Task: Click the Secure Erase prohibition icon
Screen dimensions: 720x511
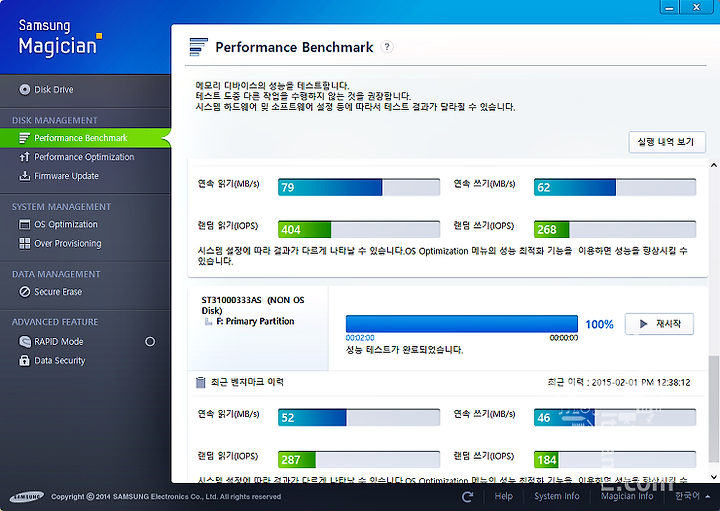Action: pyautogui.click(x=24, y=292)
